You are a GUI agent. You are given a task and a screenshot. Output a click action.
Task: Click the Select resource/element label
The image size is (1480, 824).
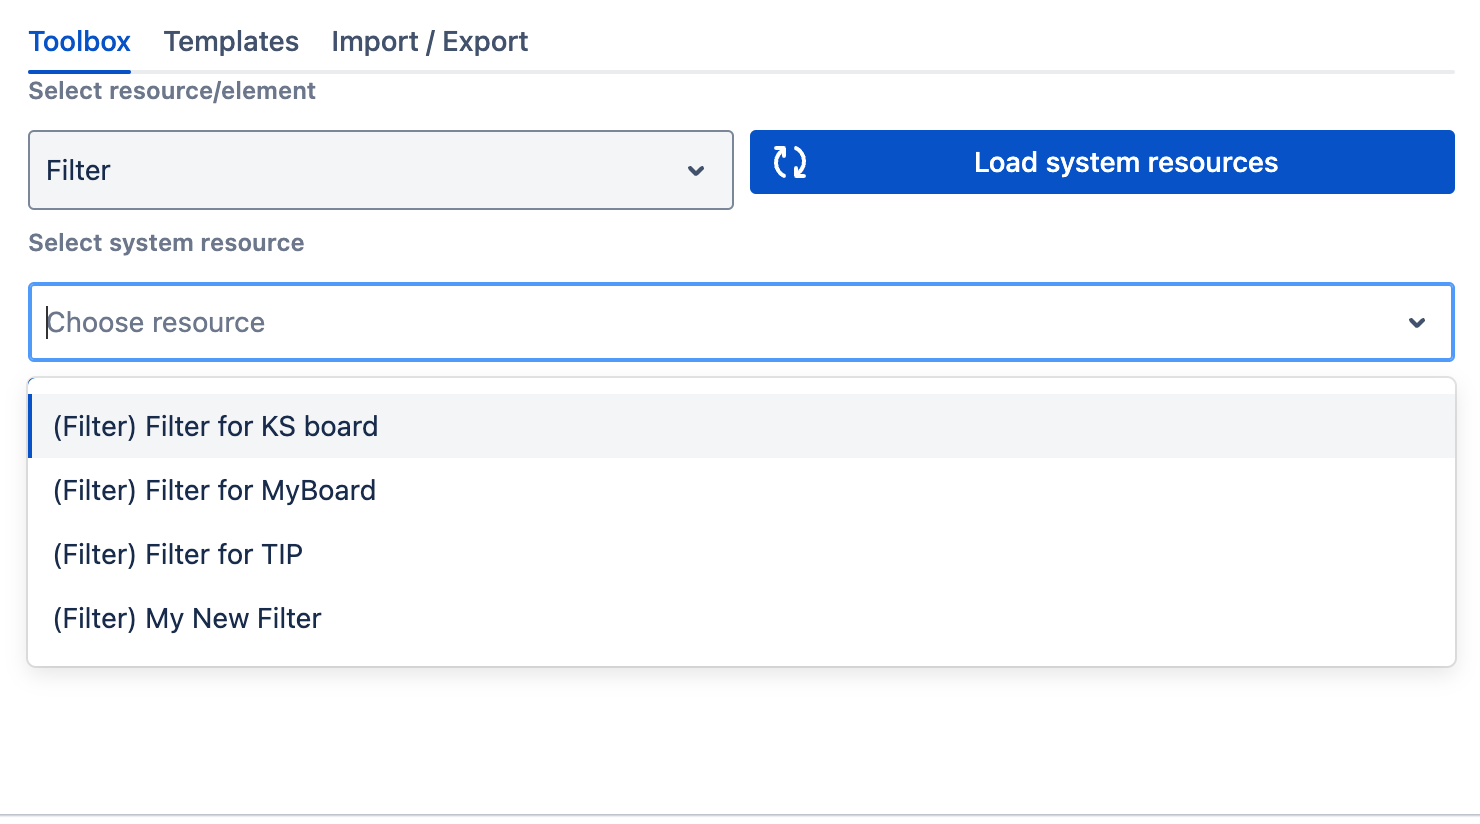172,91
